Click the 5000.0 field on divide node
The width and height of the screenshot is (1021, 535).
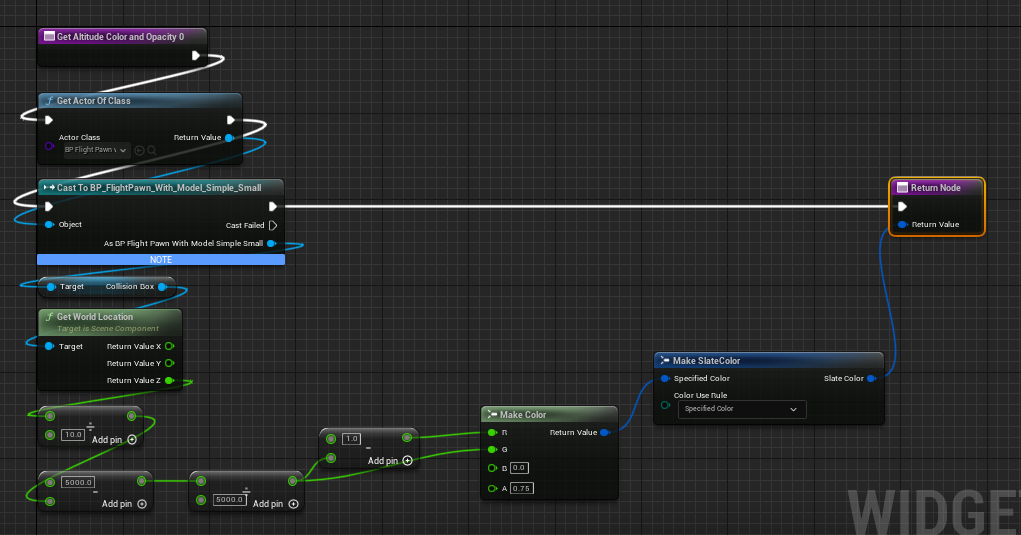pos(229,500)
